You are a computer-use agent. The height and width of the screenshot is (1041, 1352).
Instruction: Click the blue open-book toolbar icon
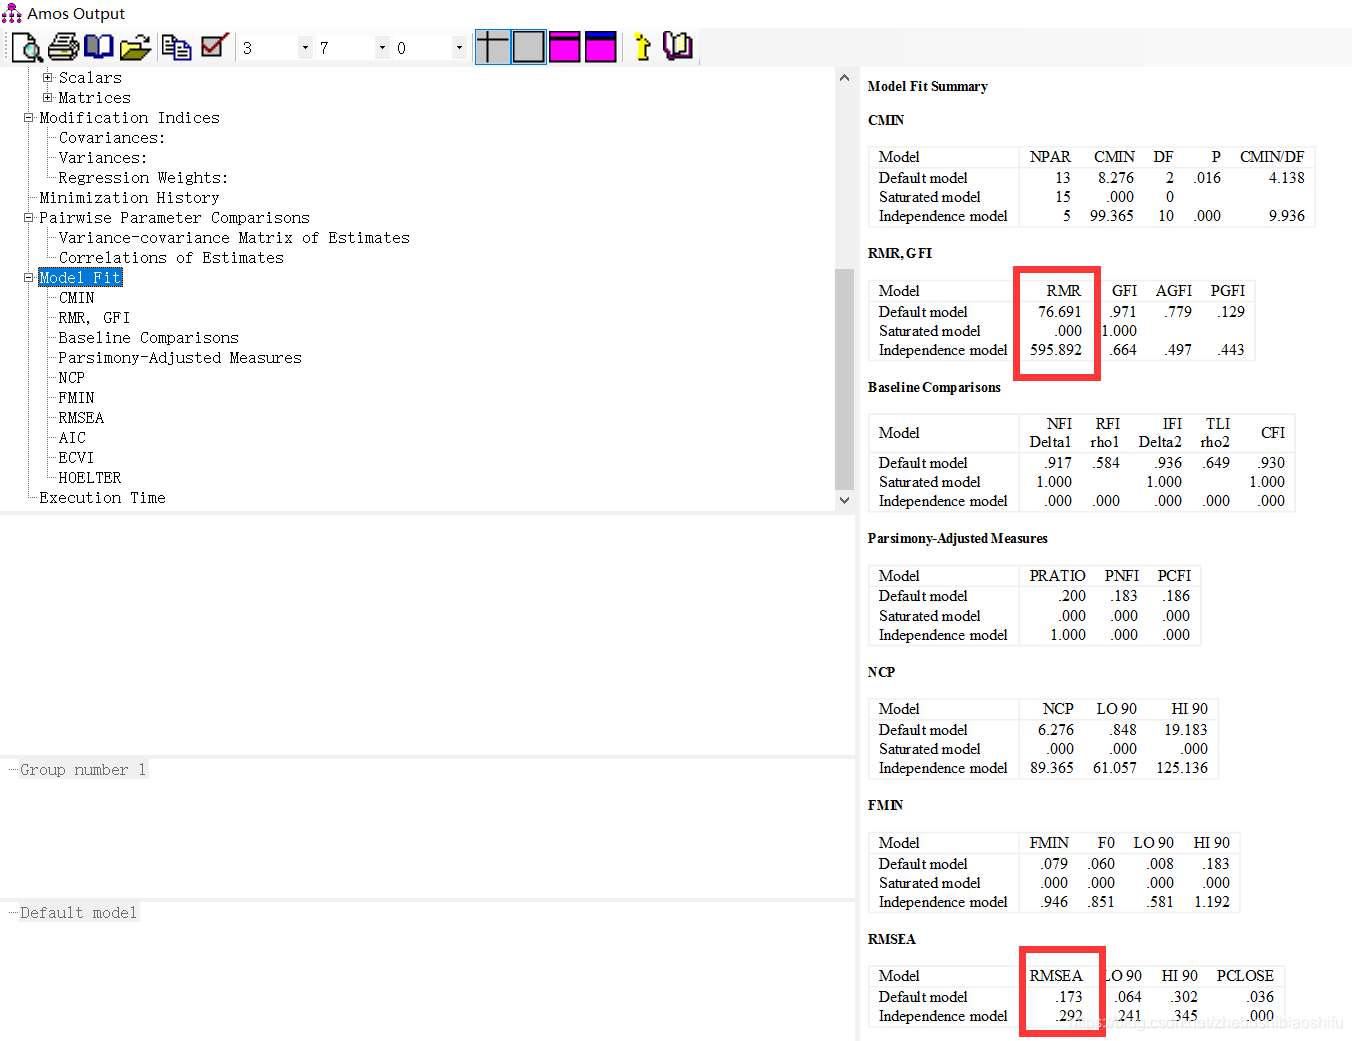[99, 47]
